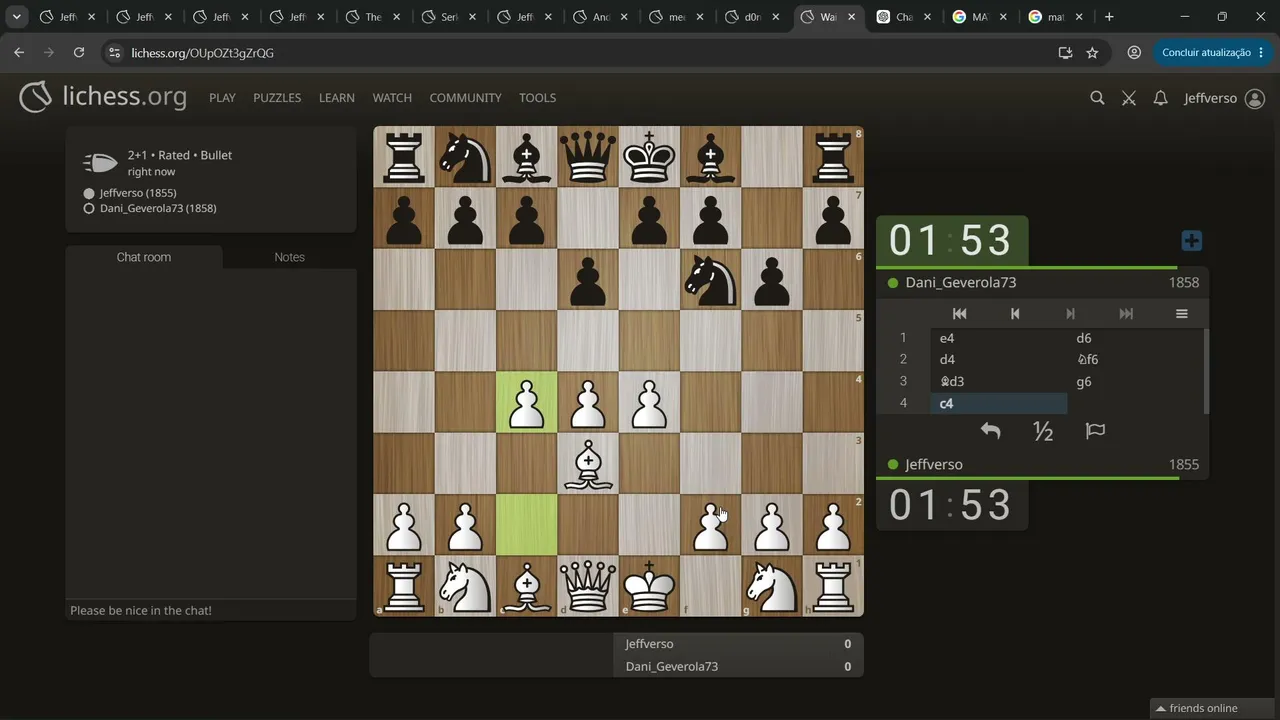
Task: Select move d4 in the move list
Action: [998, 360]
